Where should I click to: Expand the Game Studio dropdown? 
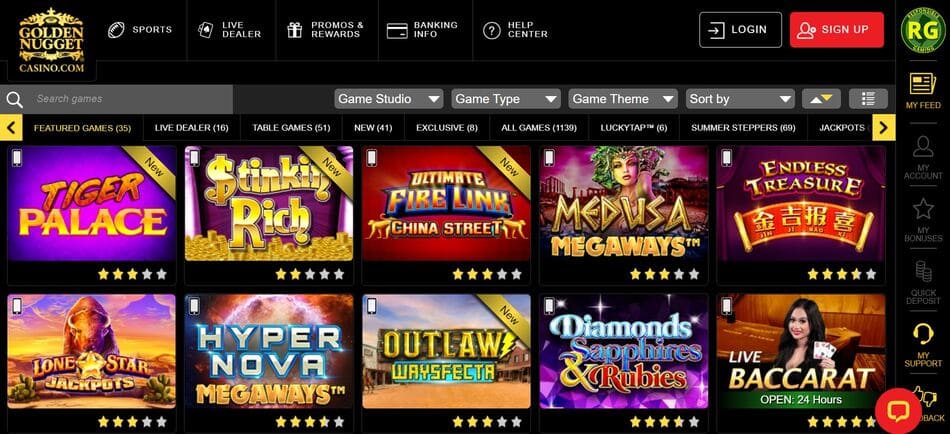click(x=388, y=99)
